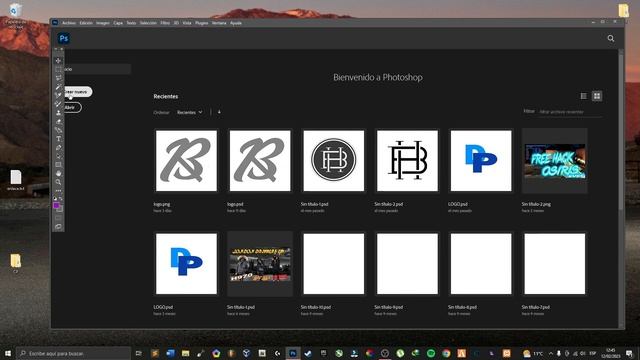Open the Texto menu

click(131, 23)
